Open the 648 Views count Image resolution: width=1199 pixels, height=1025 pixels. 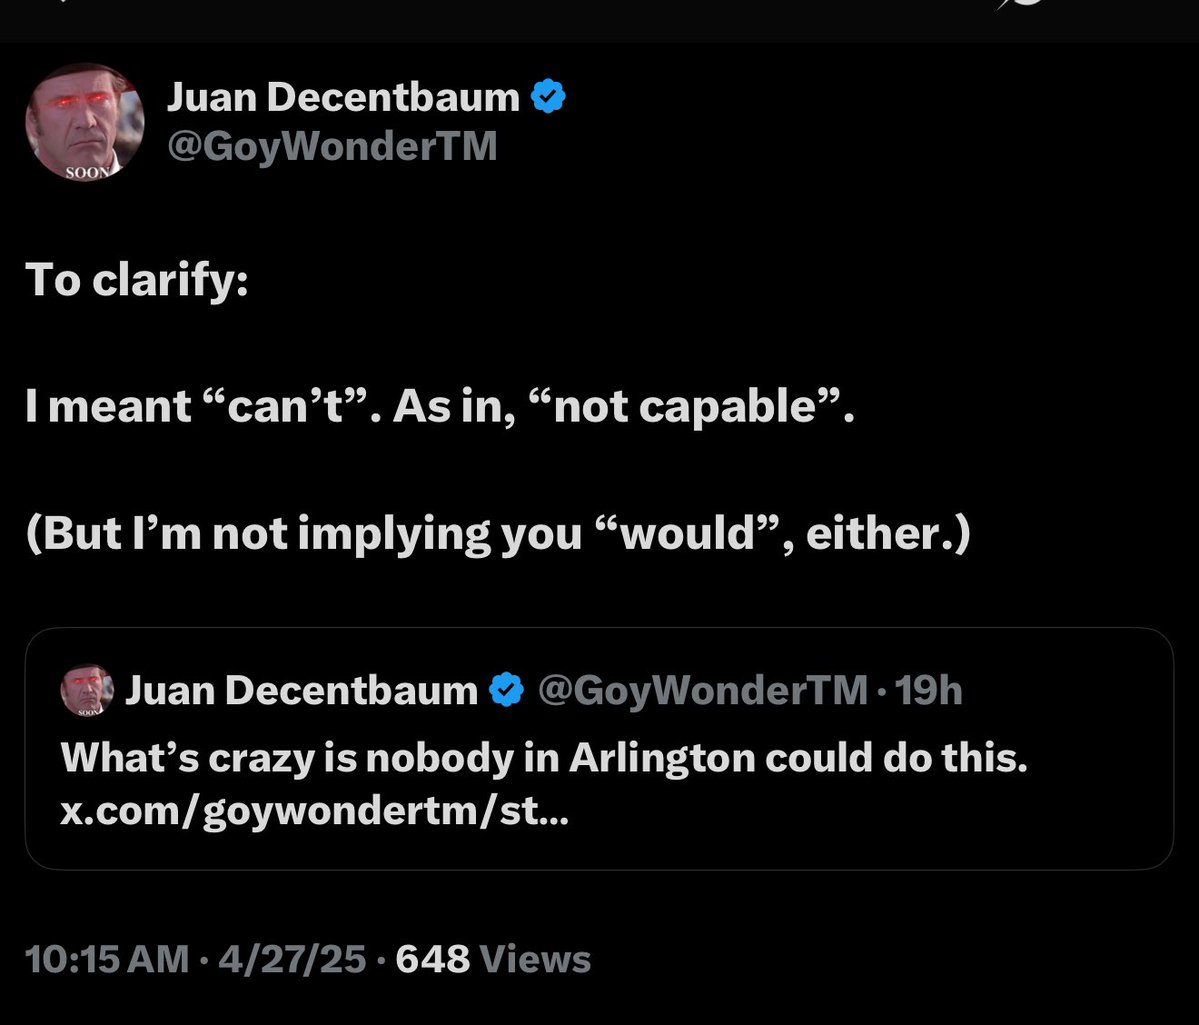click(493, 960)
